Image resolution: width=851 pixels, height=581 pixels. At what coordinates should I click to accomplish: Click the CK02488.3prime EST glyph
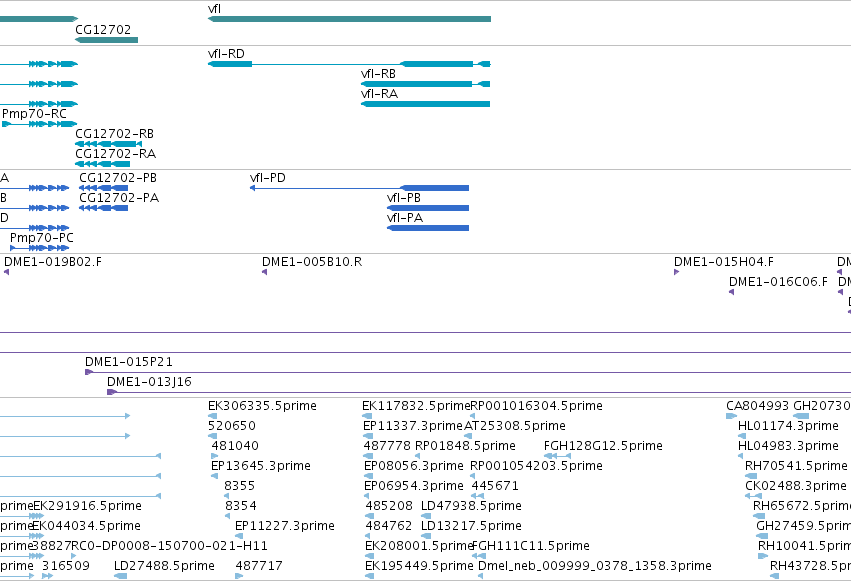(x=753, y=496)
